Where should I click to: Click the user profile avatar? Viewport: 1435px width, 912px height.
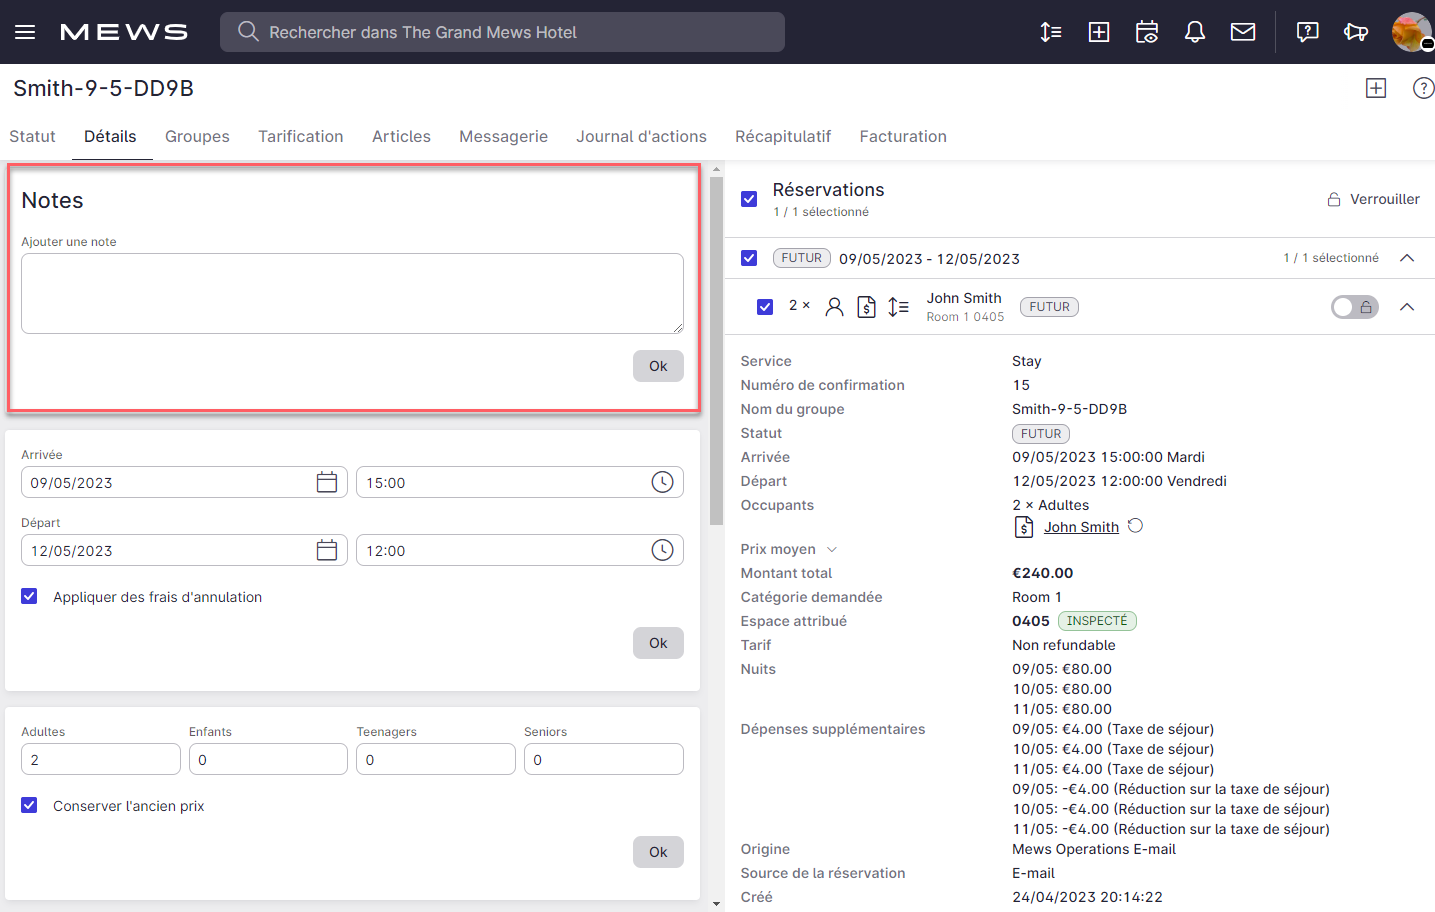1410,32
